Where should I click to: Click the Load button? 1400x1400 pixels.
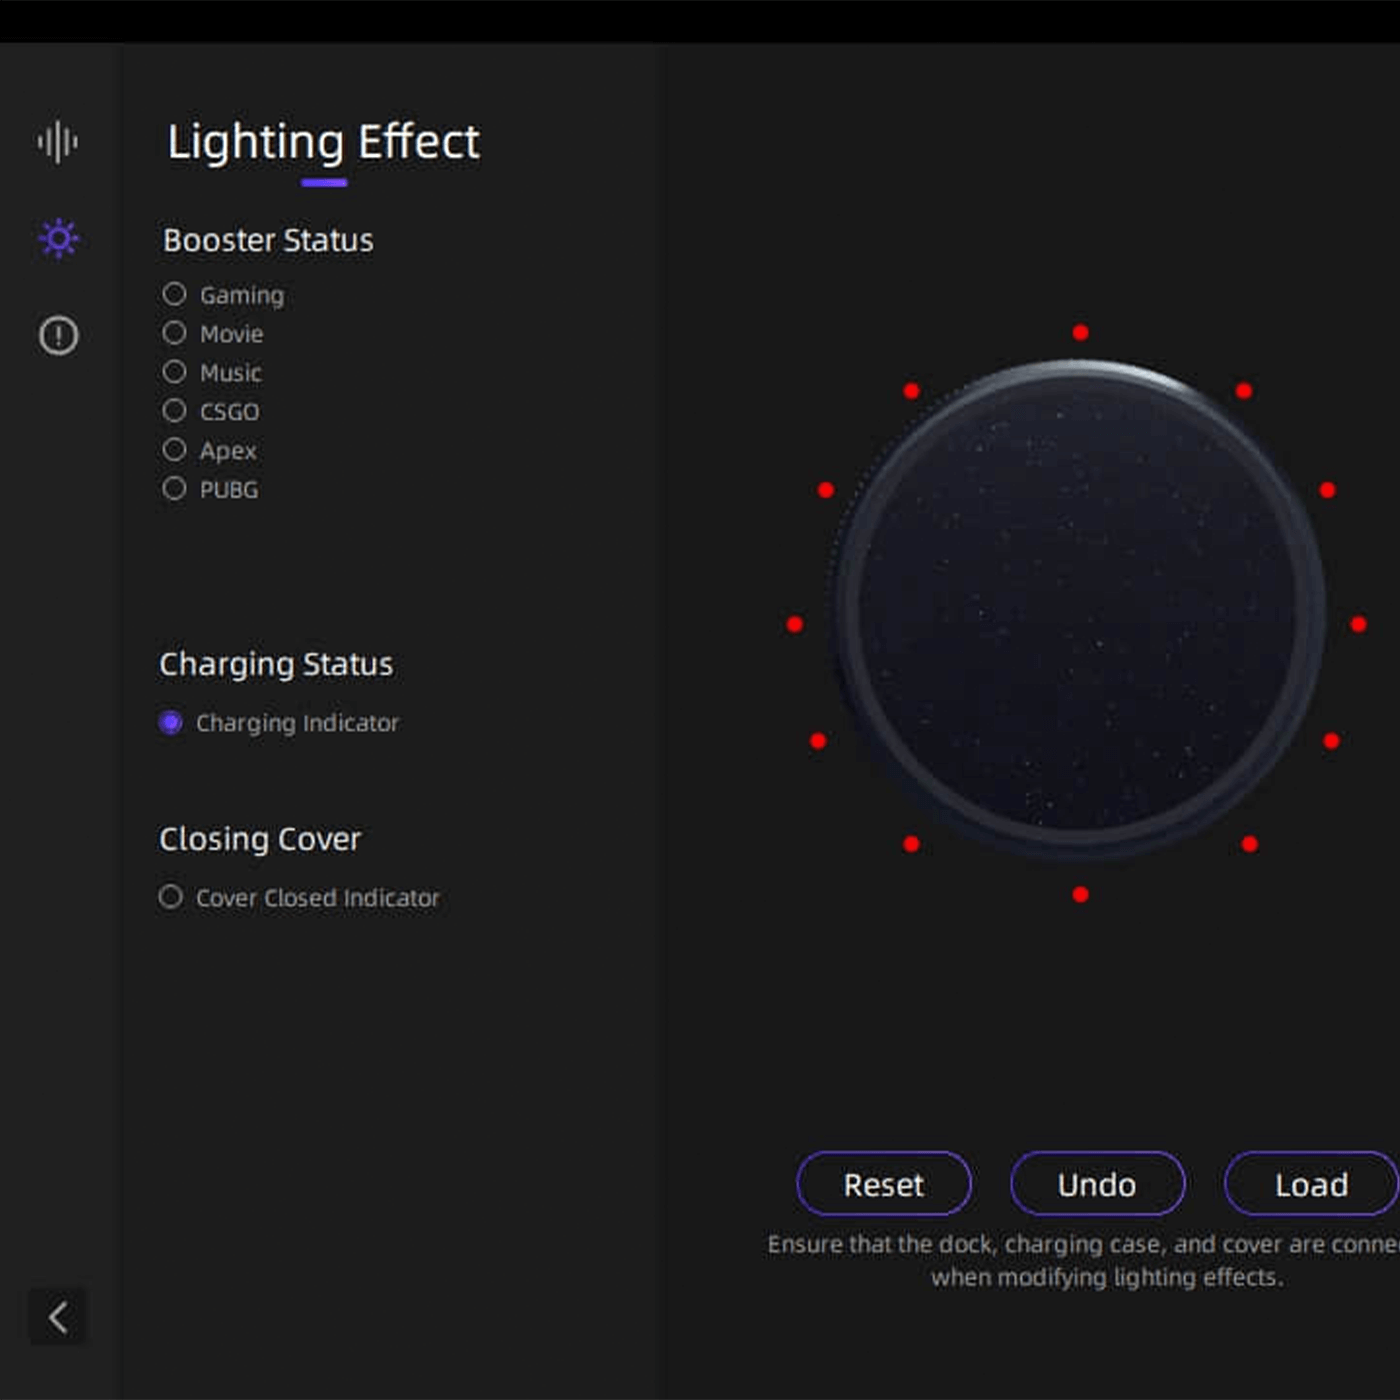[1310, 1184]
